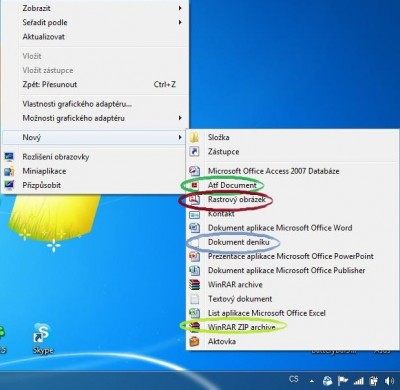Click the volume speaker icon in tray
This screenshot has width=400, height=390.
[x=389, y=381]
